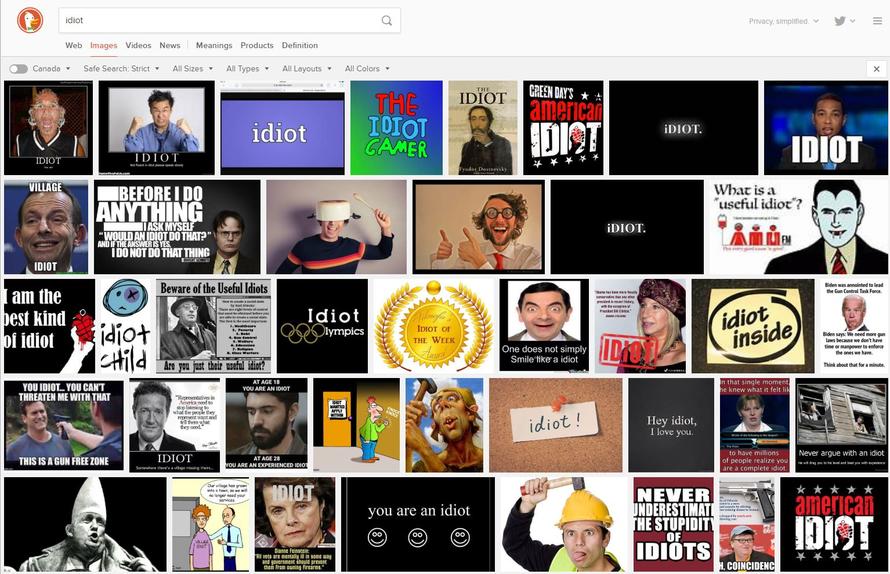Open man with pot on head thumbnail
Screen dimensions: 890x574
pyautogui.click(x=337, y=227)
